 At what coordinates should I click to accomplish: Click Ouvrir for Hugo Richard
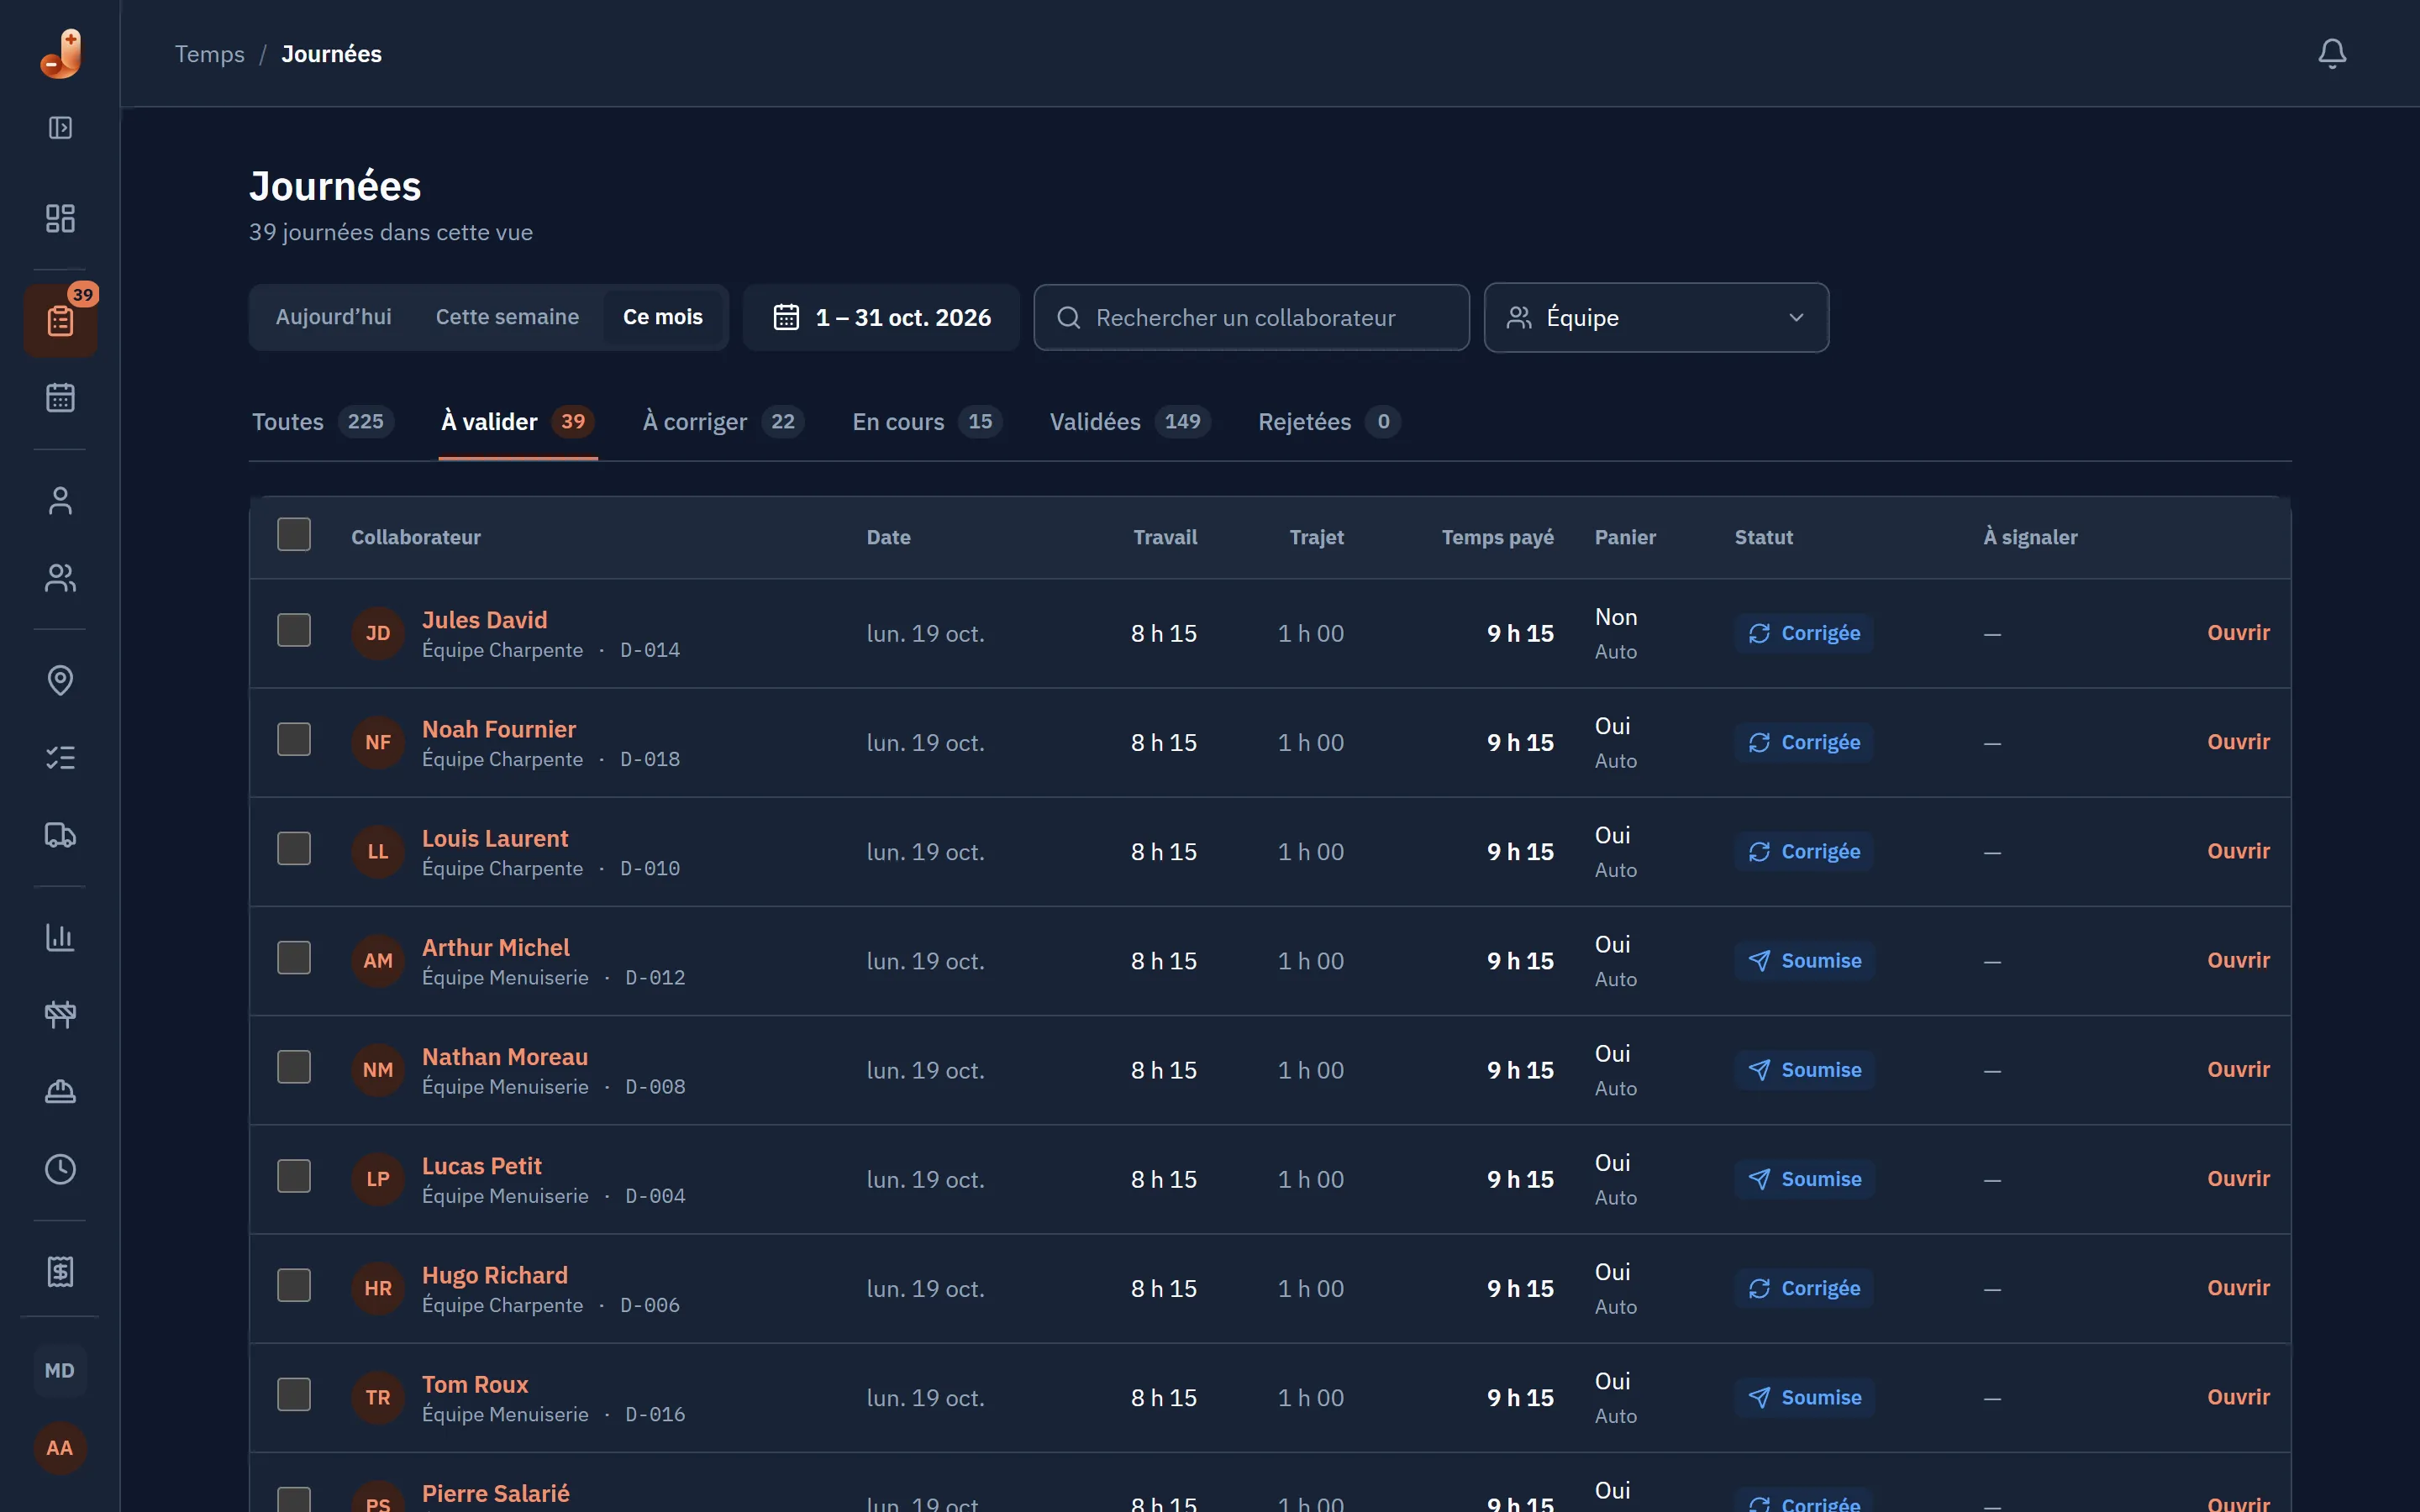point(2238,1288)
